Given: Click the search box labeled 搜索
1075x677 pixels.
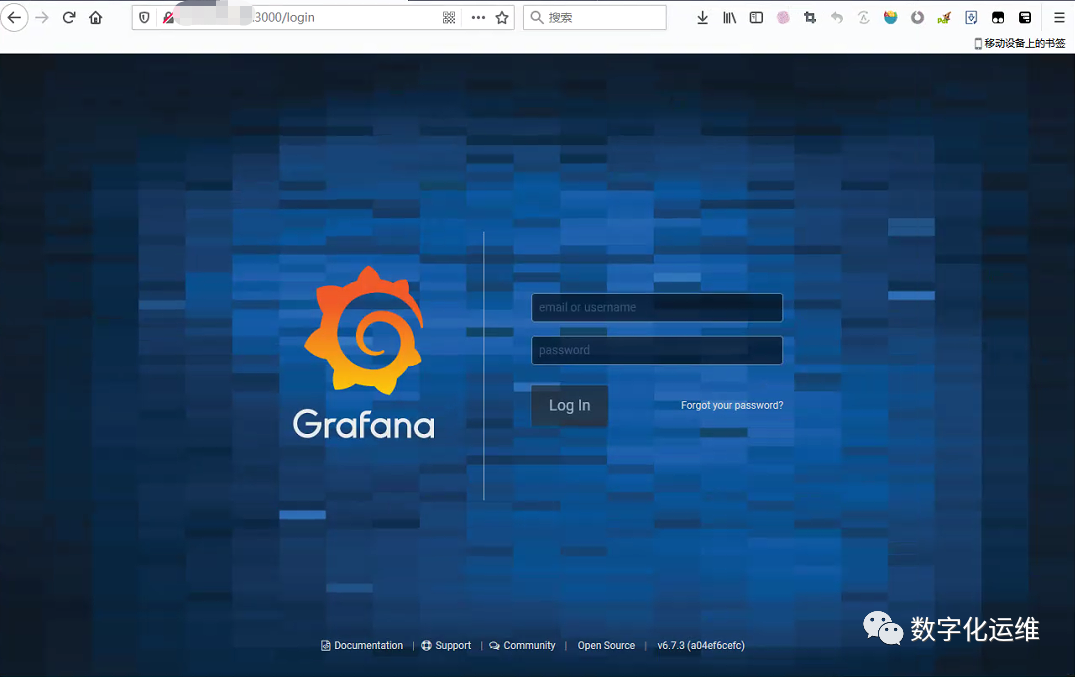Looking at the screenshot, I should pyautogui.click(x=594, y=18).
